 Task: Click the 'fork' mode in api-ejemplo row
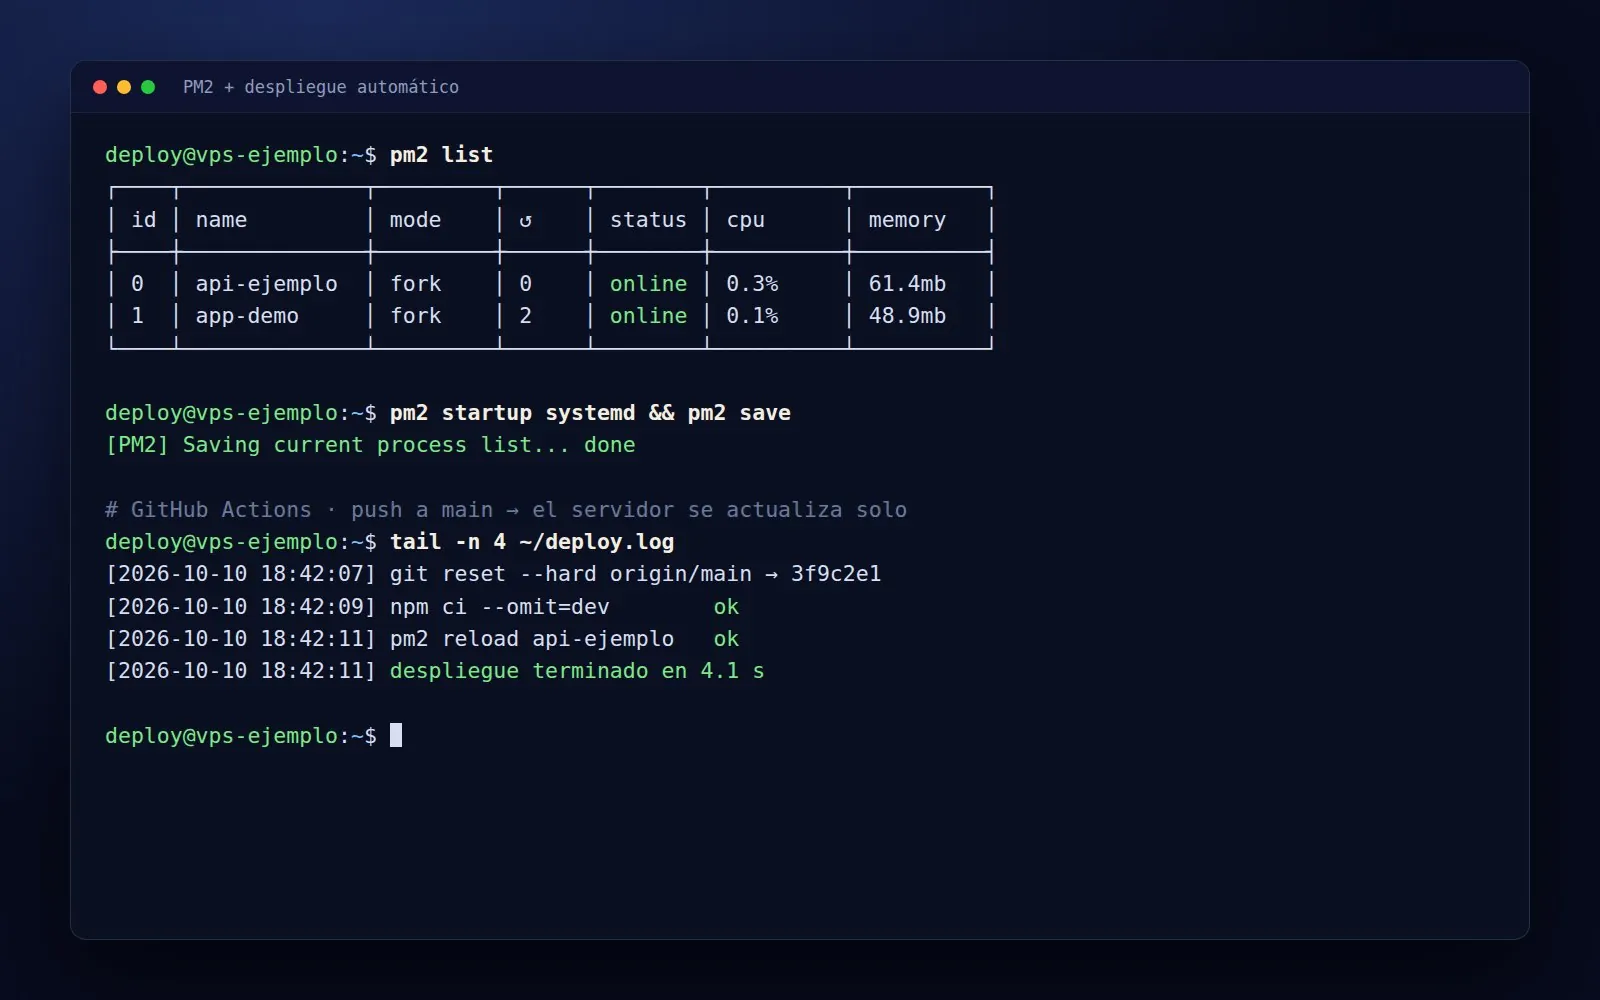[x=415, y=284]
